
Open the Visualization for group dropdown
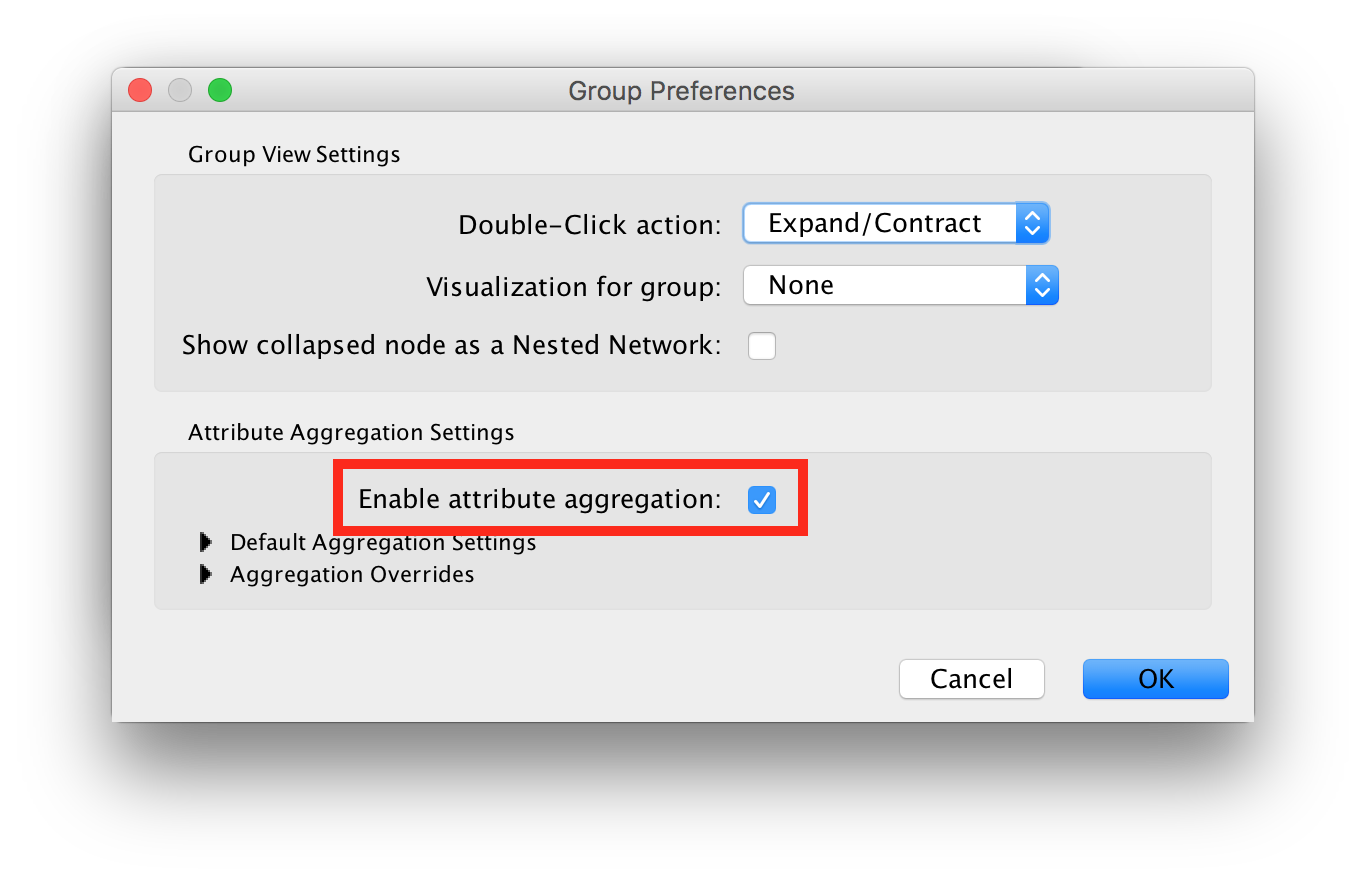point(885,285)
